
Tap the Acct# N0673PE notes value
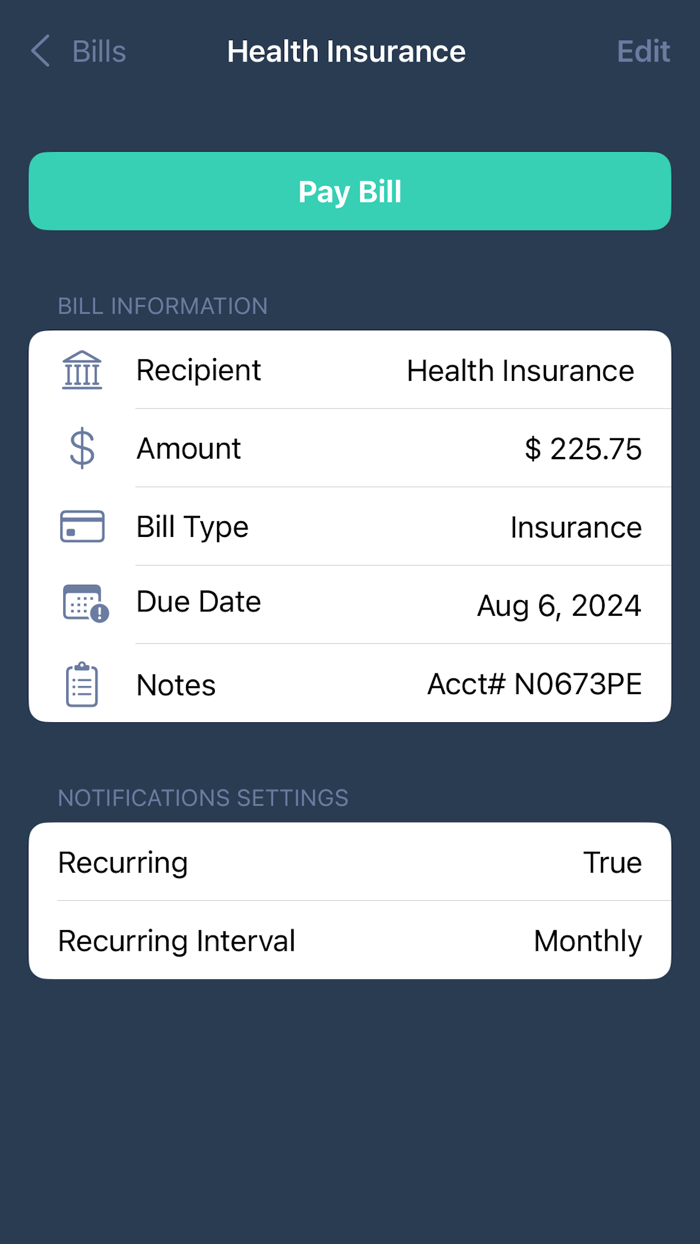pyautogui.click(x=534, y=684)
